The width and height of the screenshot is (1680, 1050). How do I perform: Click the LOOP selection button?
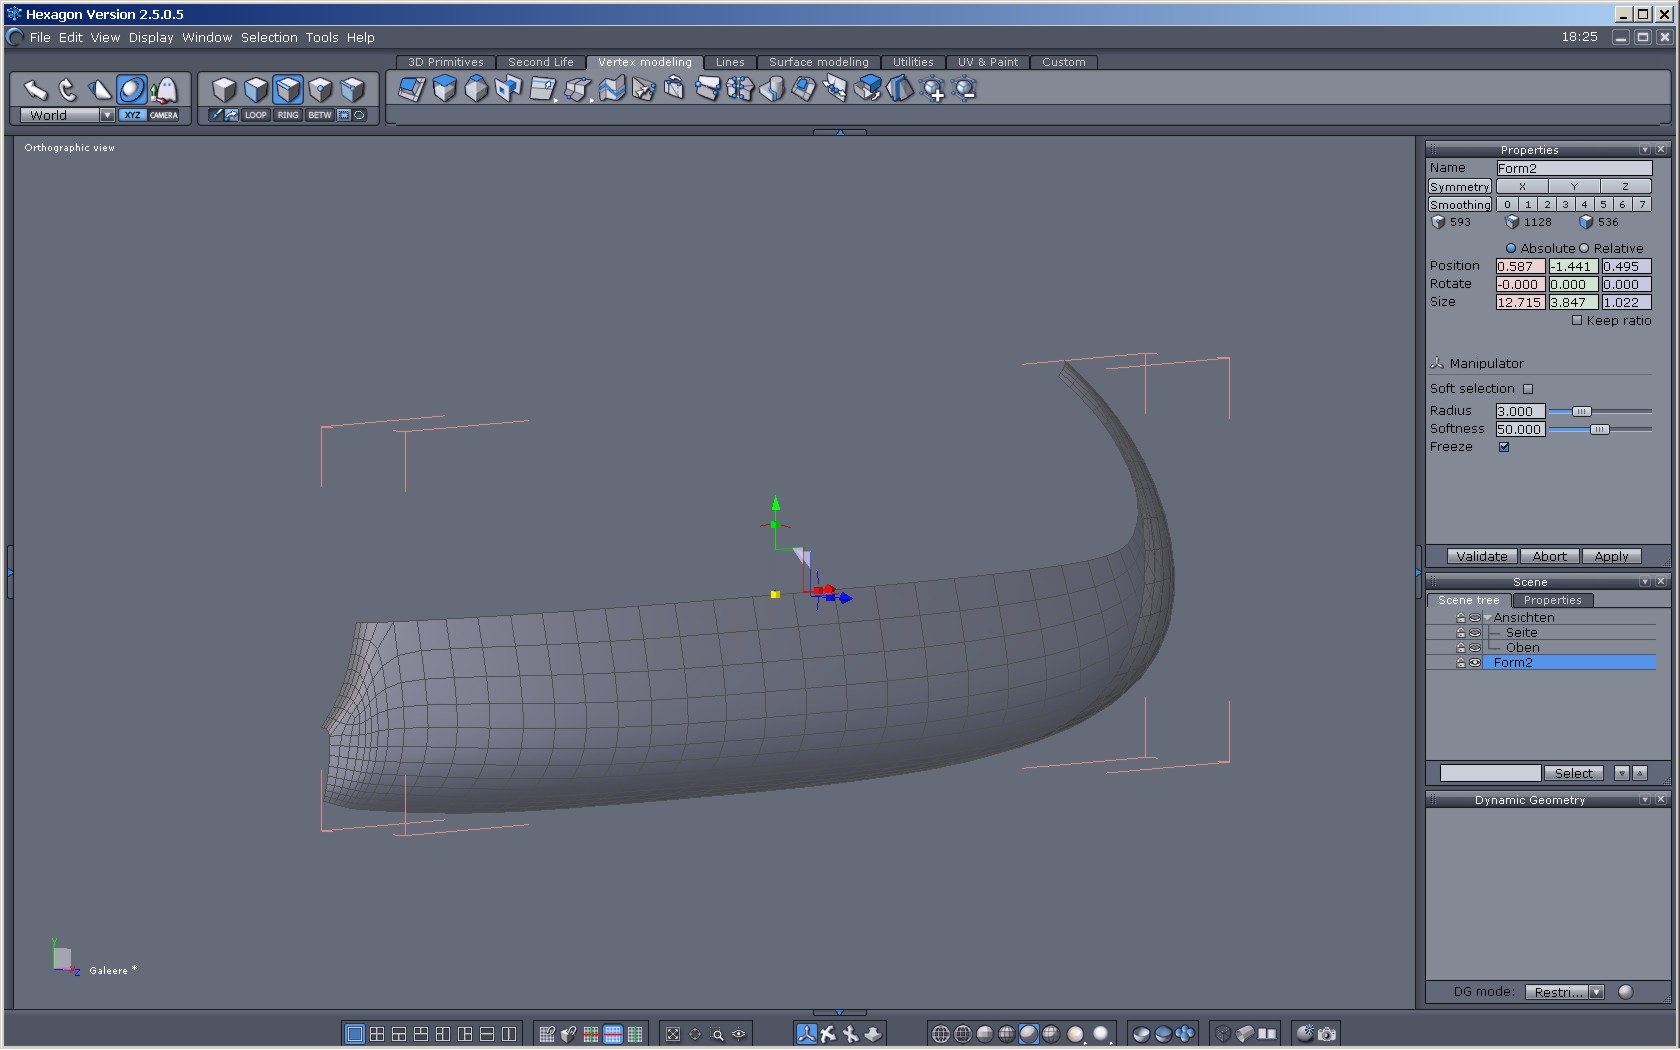click(256, 115)
